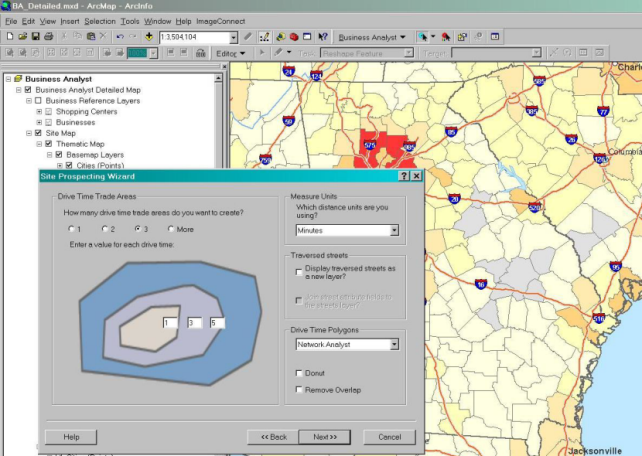Click the binoculars-style icon on the layout toolbar
Screen dimensions: 642x456
click(x=201, y=53)
